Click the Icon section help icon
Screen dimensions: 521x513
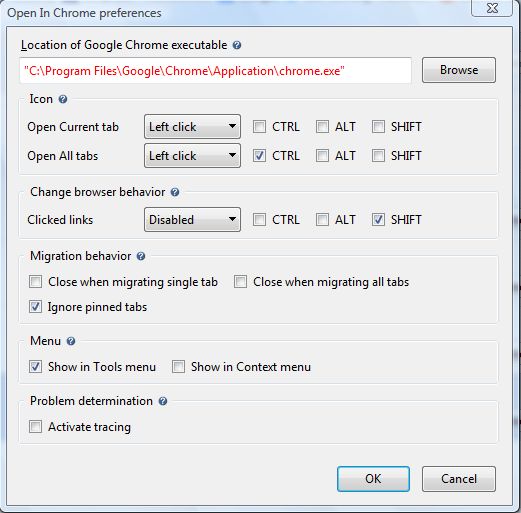coord(63,99)
